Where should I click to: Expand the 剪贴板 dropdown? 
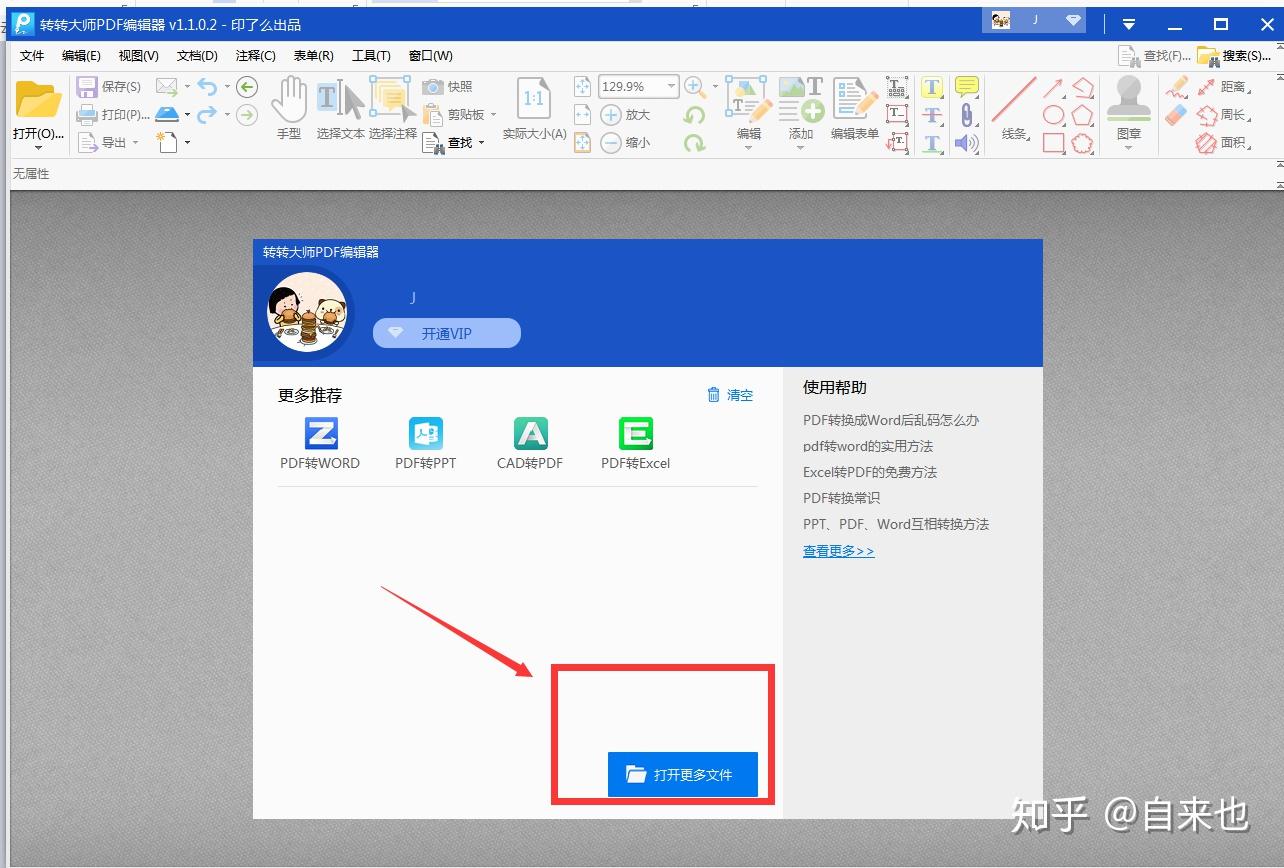tap(493, 115)
